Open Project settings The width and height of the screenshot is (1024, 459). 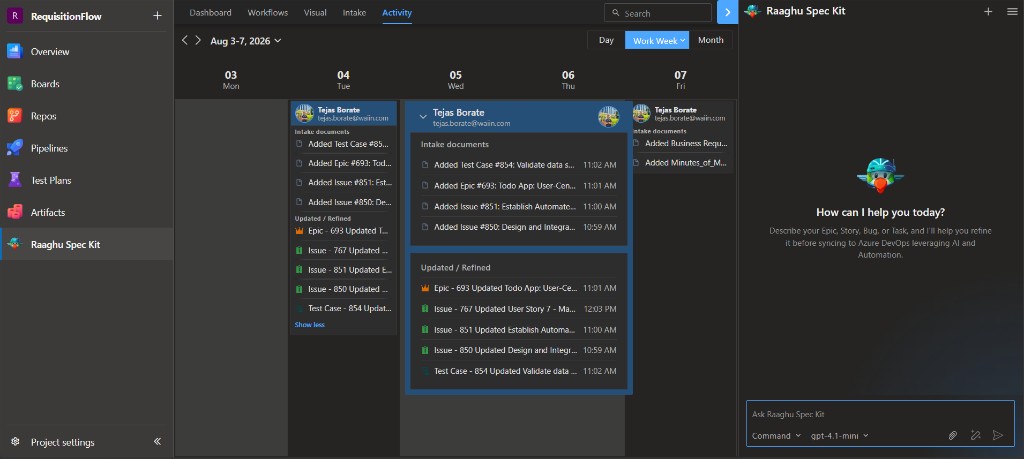point(63,442)
